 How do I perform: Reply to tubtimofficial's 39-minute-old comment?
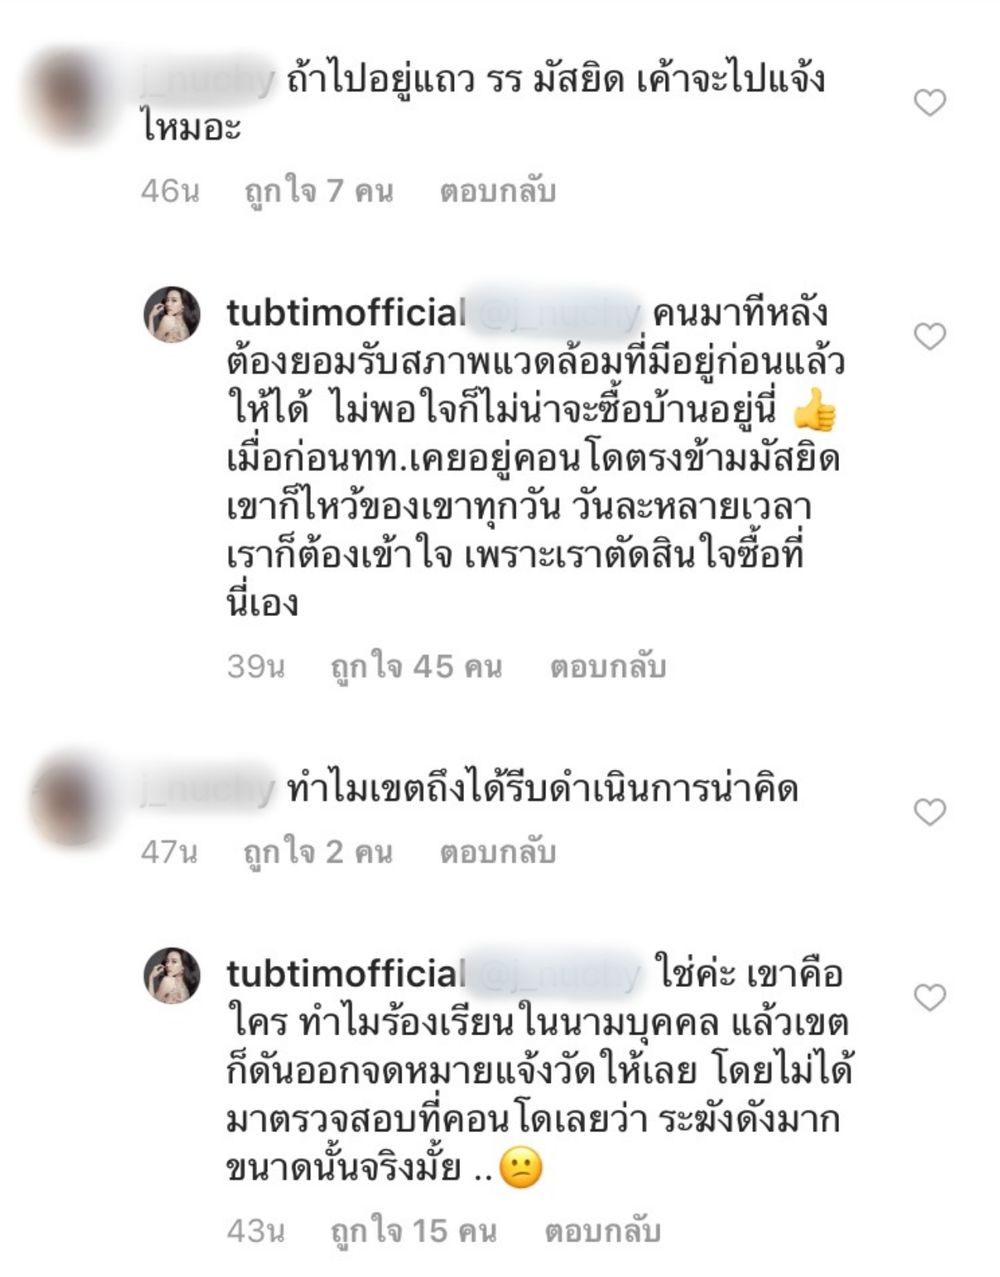(607, 667)
